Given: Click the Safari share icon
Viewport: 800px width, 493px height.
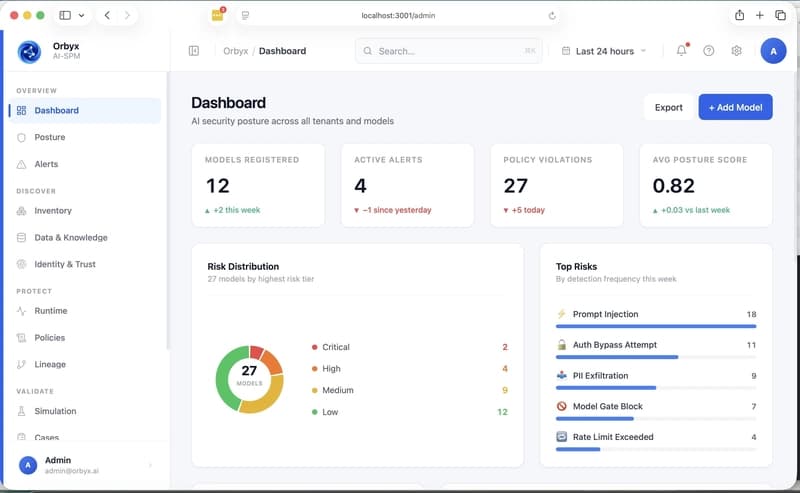Looking at the screenshot, I should click(x=739, y=15).
